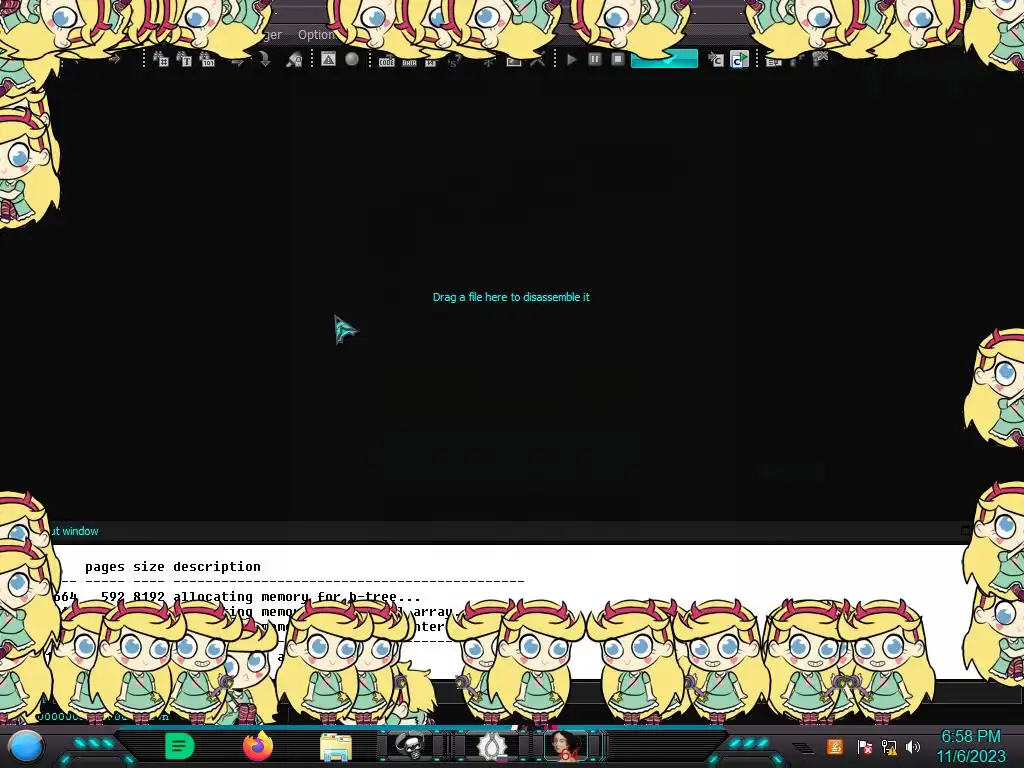Start the debugger with play button
1024x768 pixels.
coord(572,59)
